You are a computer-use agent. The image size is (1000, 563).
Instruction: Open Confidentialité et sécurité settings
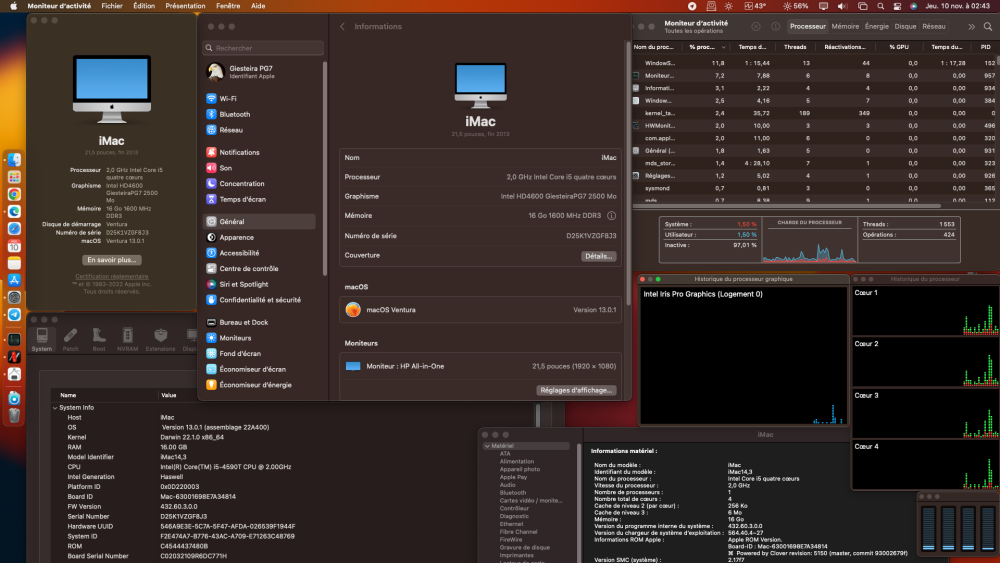click(261, 300)
